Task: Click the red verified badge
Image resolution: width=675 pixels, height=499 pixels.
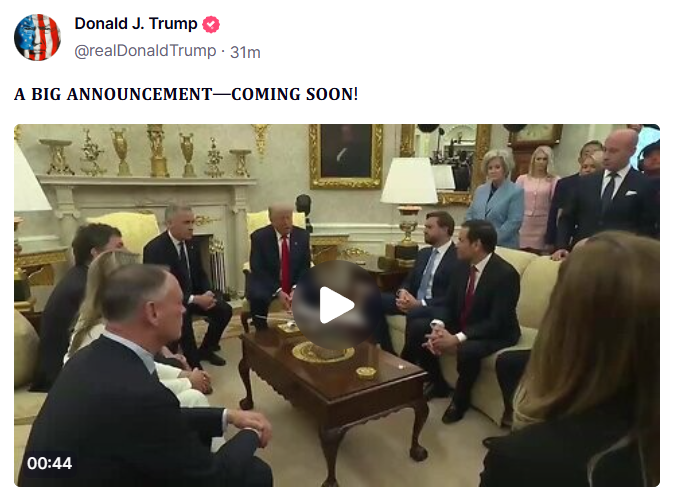Action: [x=211, y=24]
